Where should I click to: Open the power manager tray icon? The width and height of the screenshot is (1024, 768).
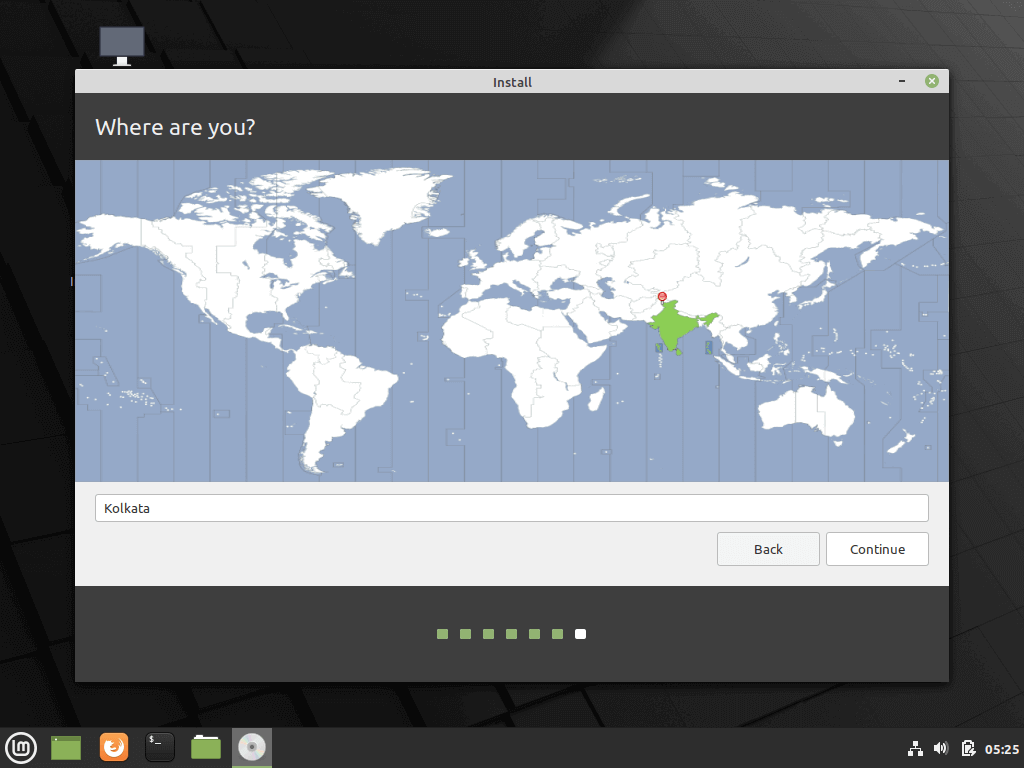point(968,748)
